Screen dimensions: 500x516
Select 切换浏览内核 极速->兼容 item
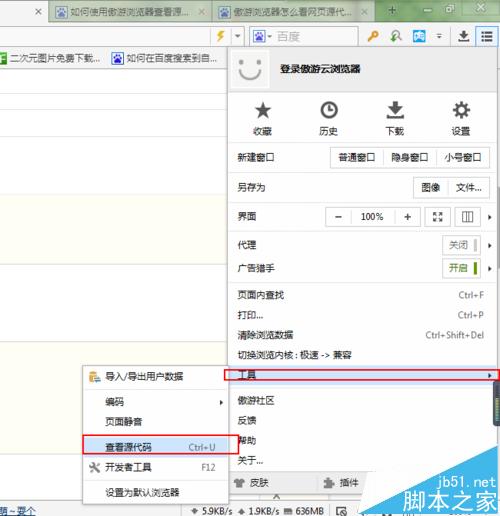click(x=363, y=355)
